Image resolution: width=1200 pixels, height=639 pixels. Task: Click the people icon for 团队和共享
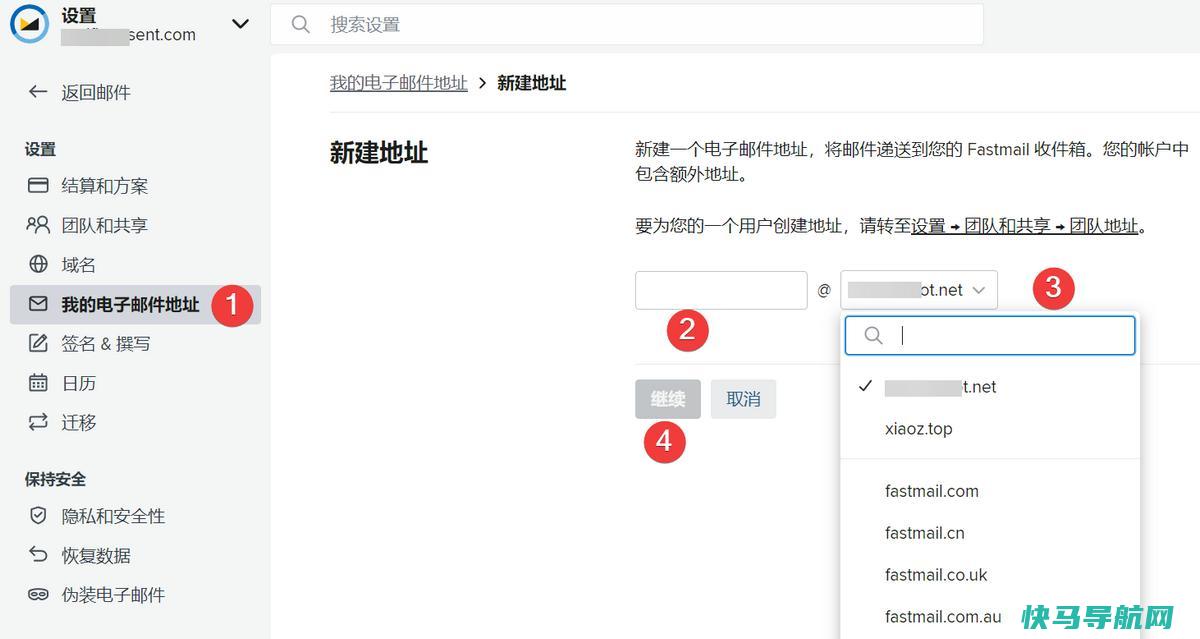click(x=38, y=225)
